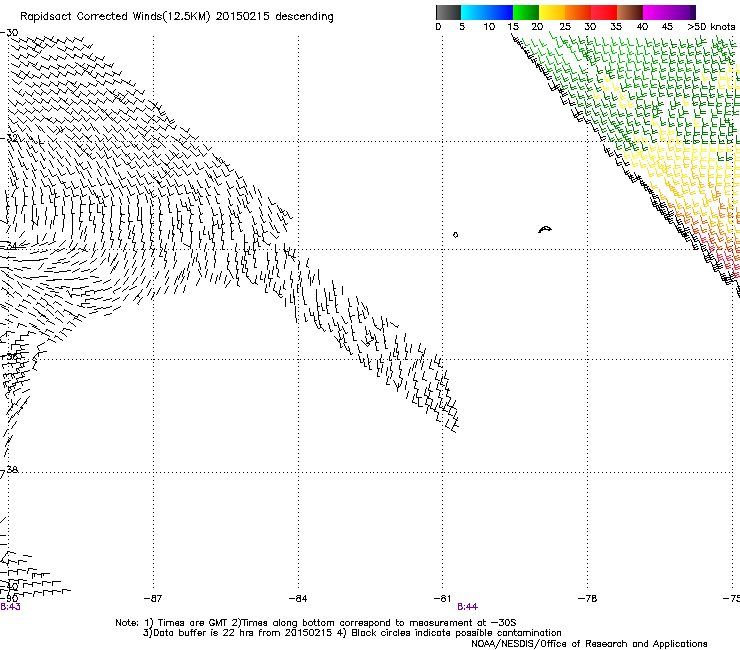Viewport: 740px width, 650px height.
Task: Click the 'Black circles indicate possible contamination' note
Action: 456,633
